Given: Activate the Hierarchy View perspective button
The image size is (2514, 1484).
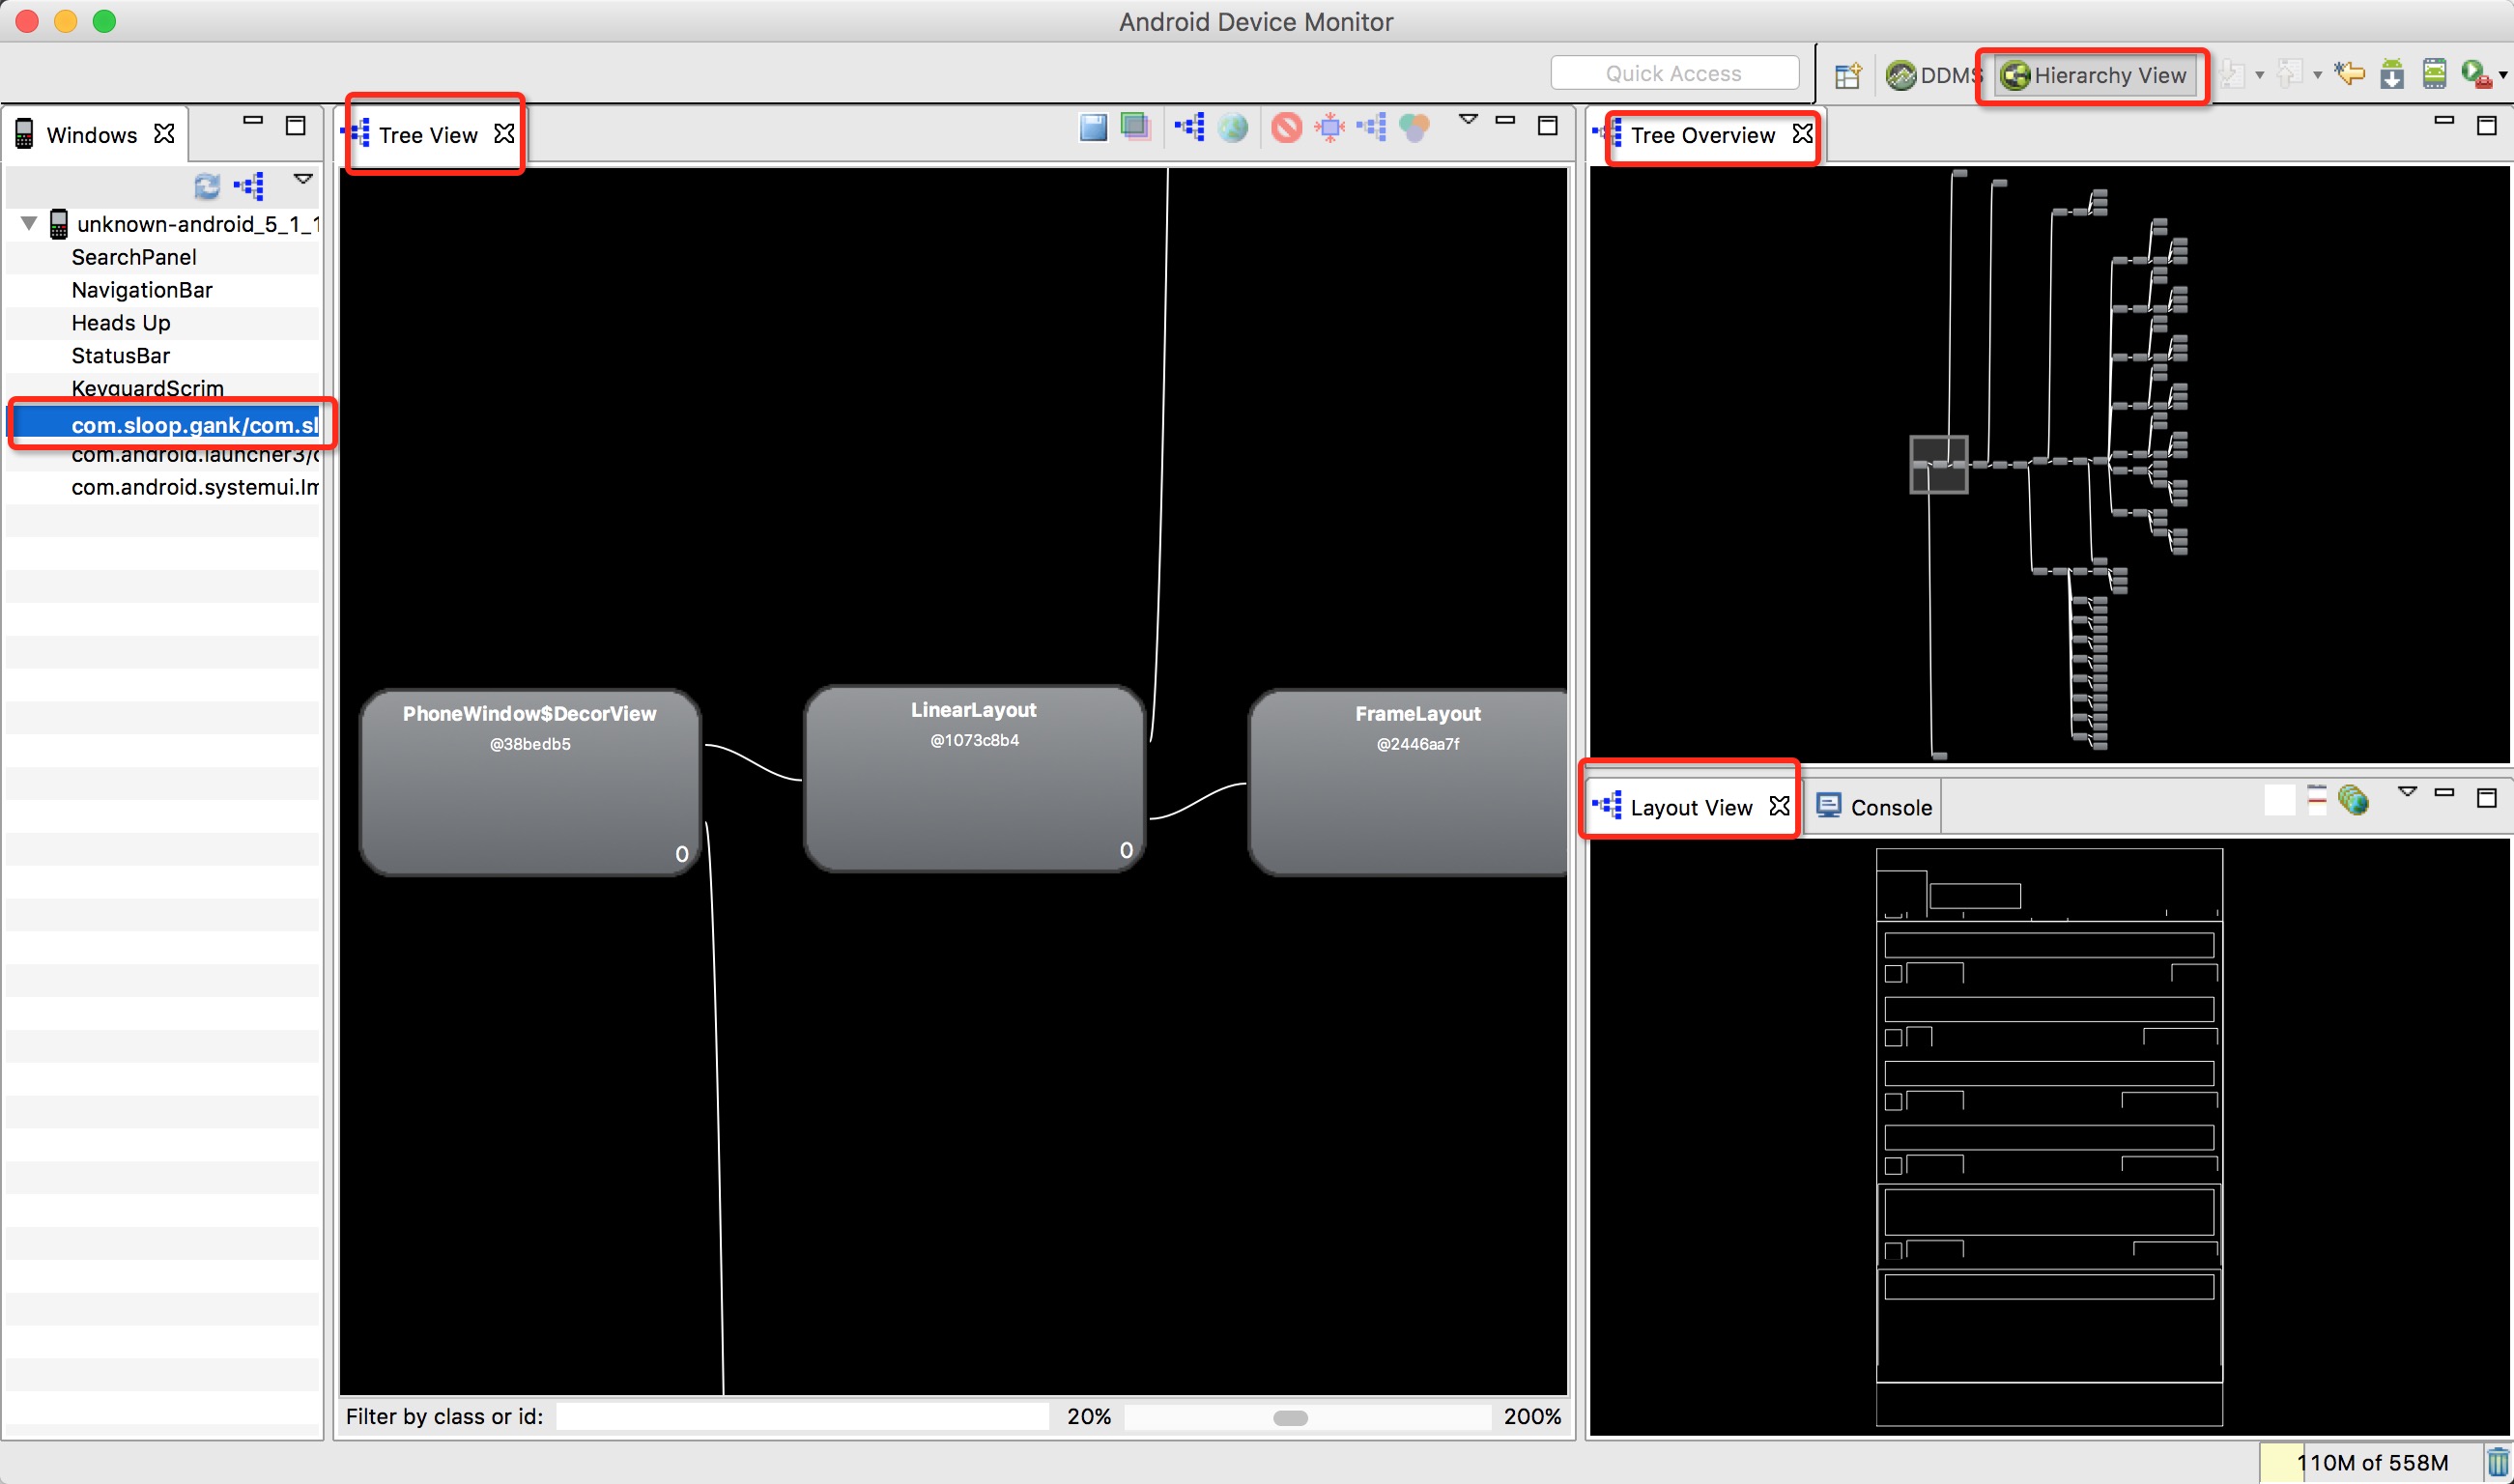Looking at the screenshot, I should tap(2094, 75).
